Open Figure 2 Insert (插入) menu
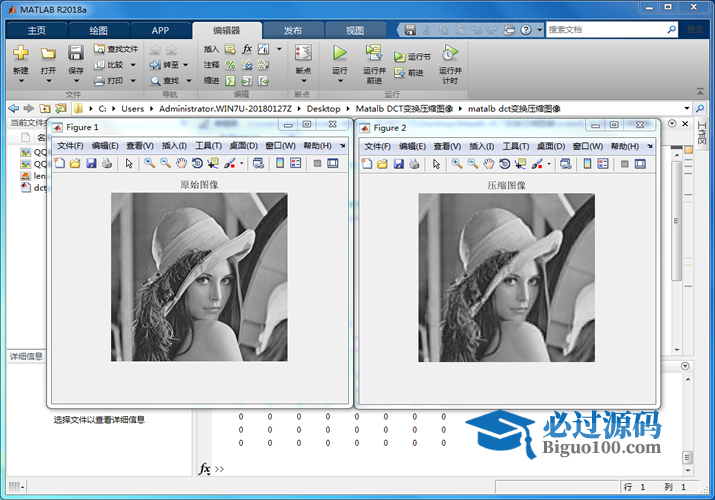This screenshot has width=715, height=500. 482,146
